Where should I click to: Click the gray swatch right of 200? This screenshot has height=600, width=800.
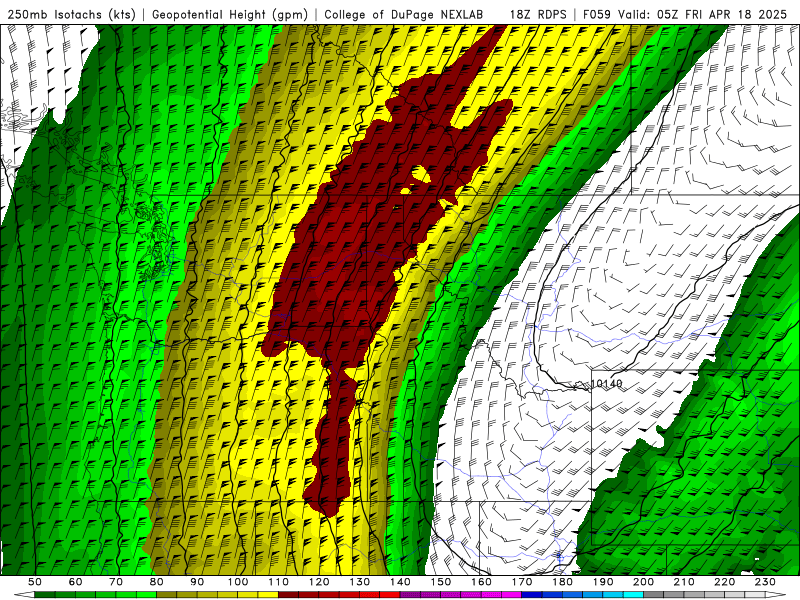654,595
